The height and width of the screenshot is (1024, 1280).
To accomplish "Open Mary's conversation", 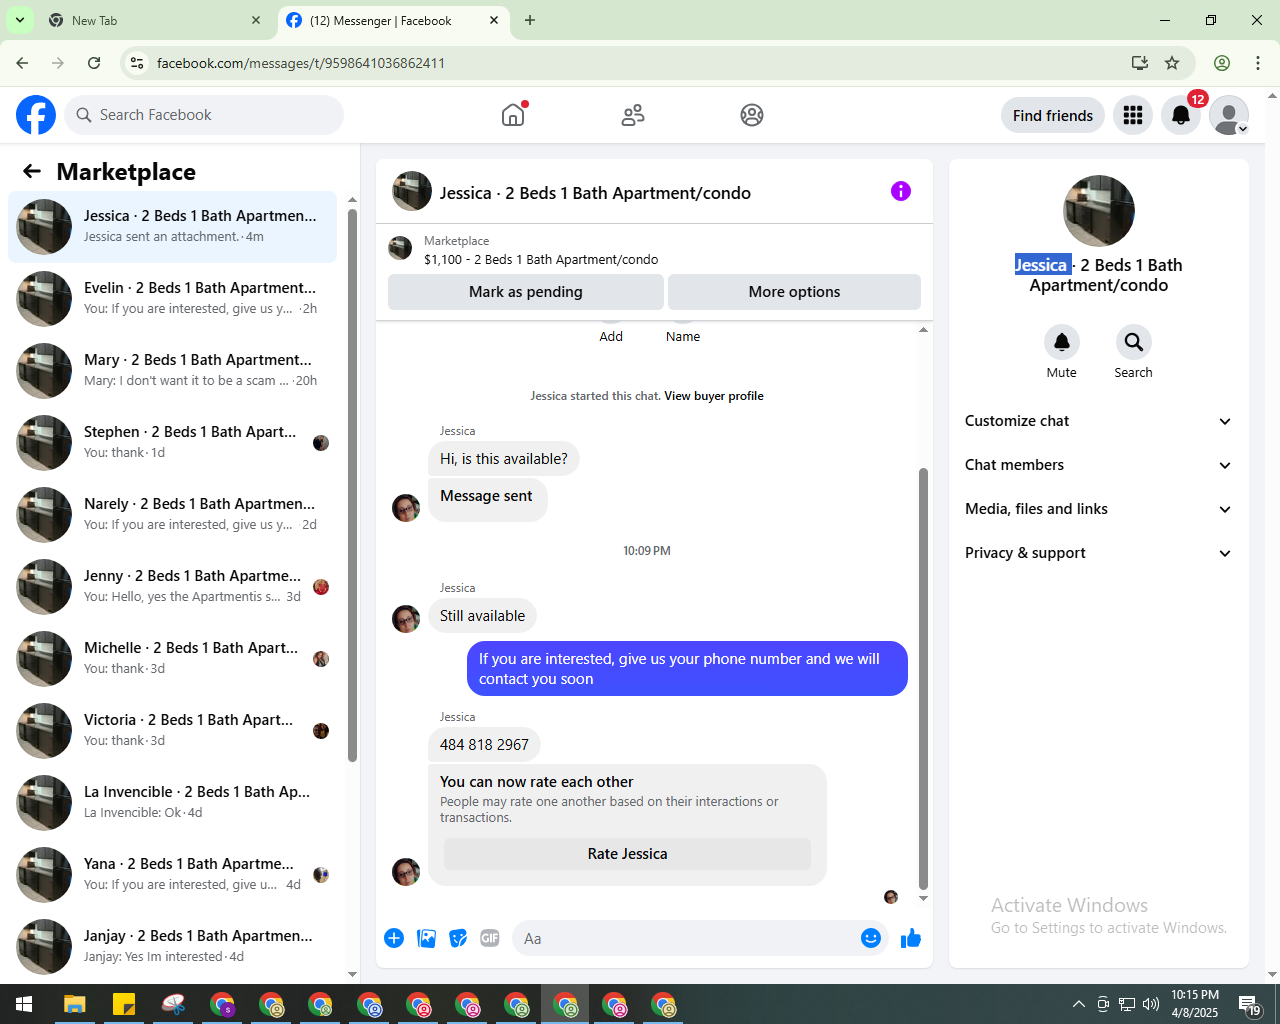I will [172, 370].
